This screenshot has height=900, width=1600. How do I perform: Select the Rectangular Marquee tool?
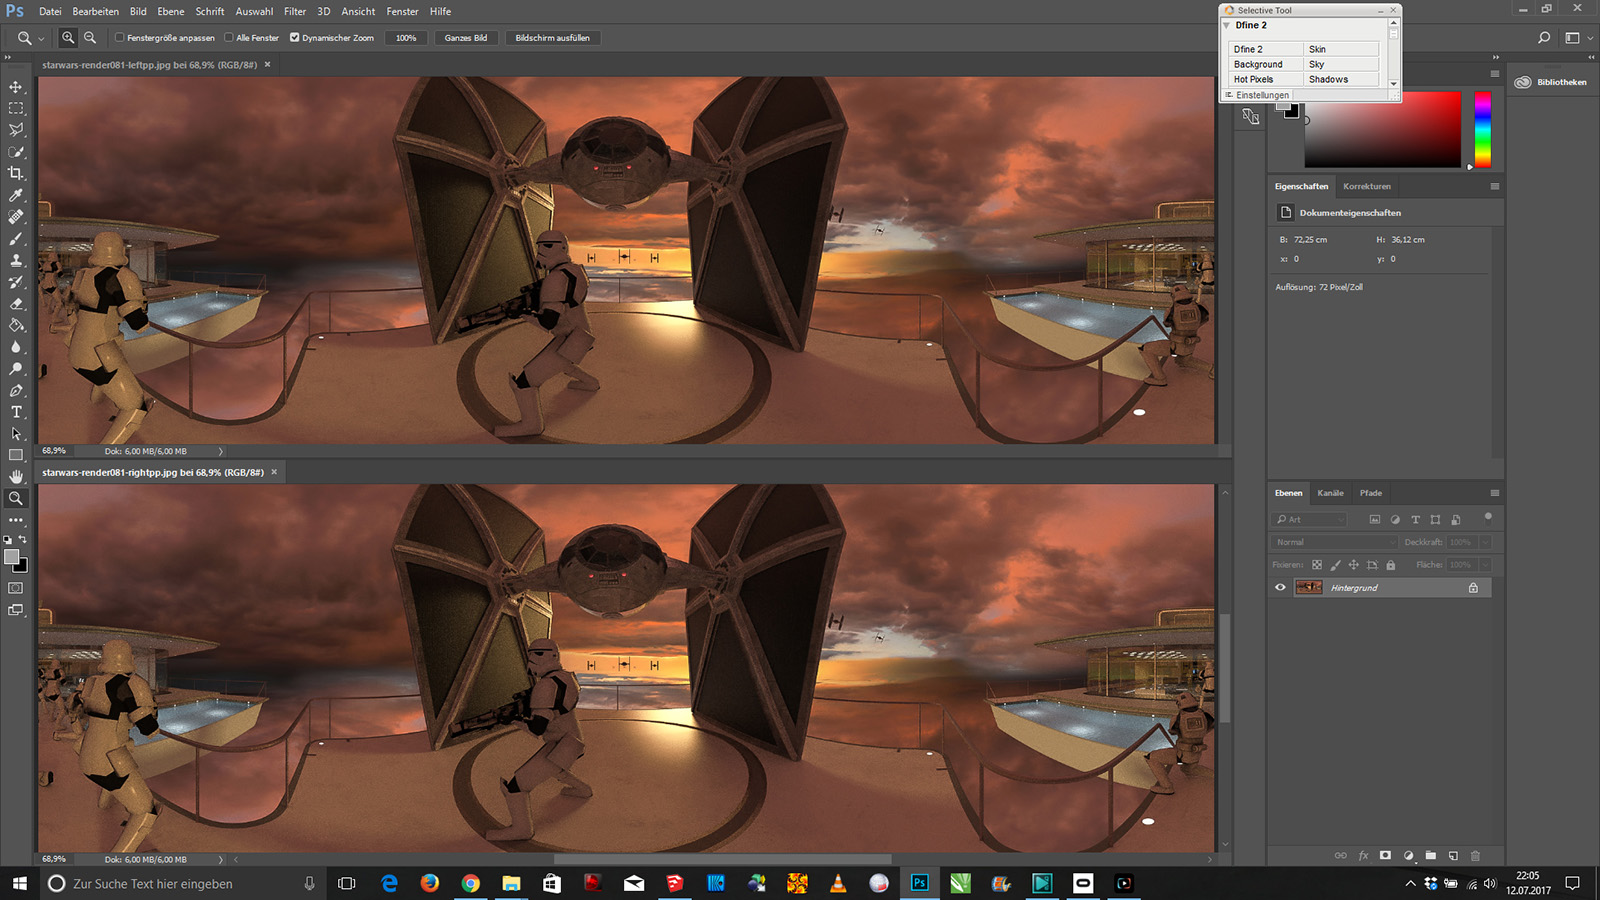pyautogui.click(x=16, y=108)
